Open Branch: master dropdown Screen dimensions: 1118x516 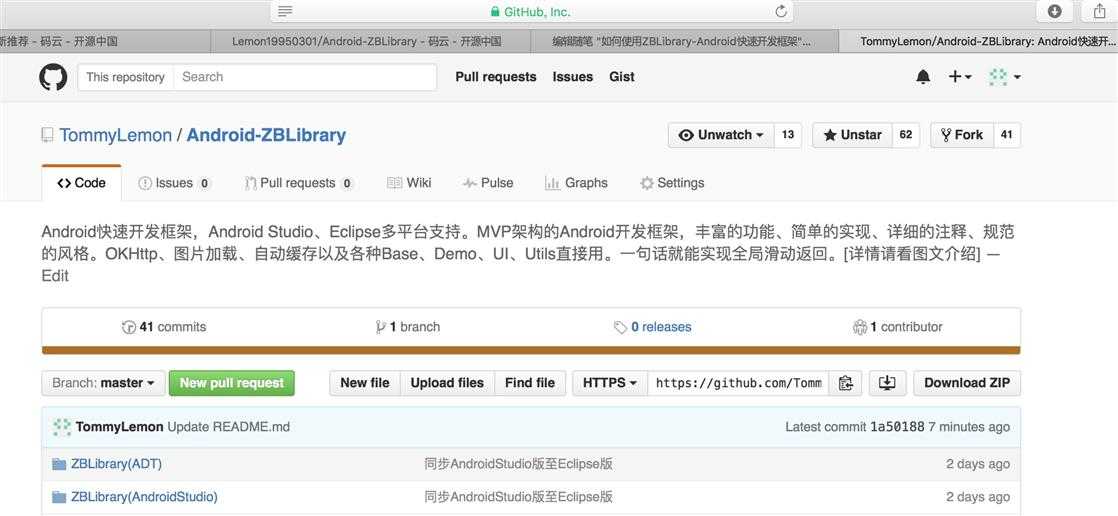pyautogui.click(x=103, y=383)
